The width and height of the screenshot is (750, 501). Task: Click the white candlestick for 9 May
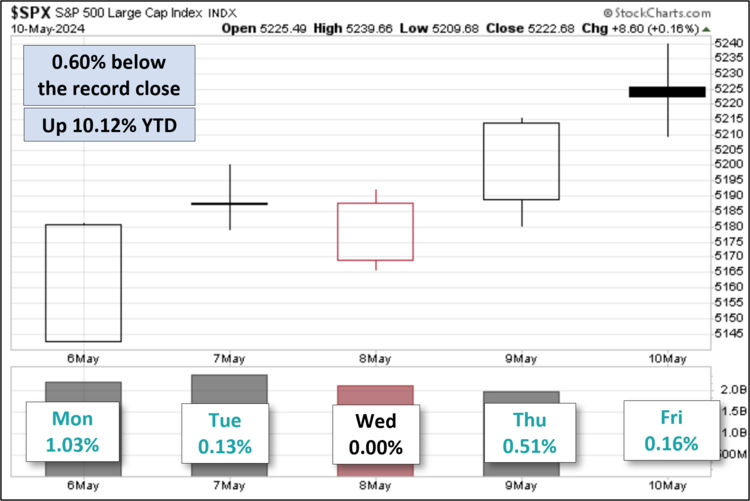tap(522, 161)
